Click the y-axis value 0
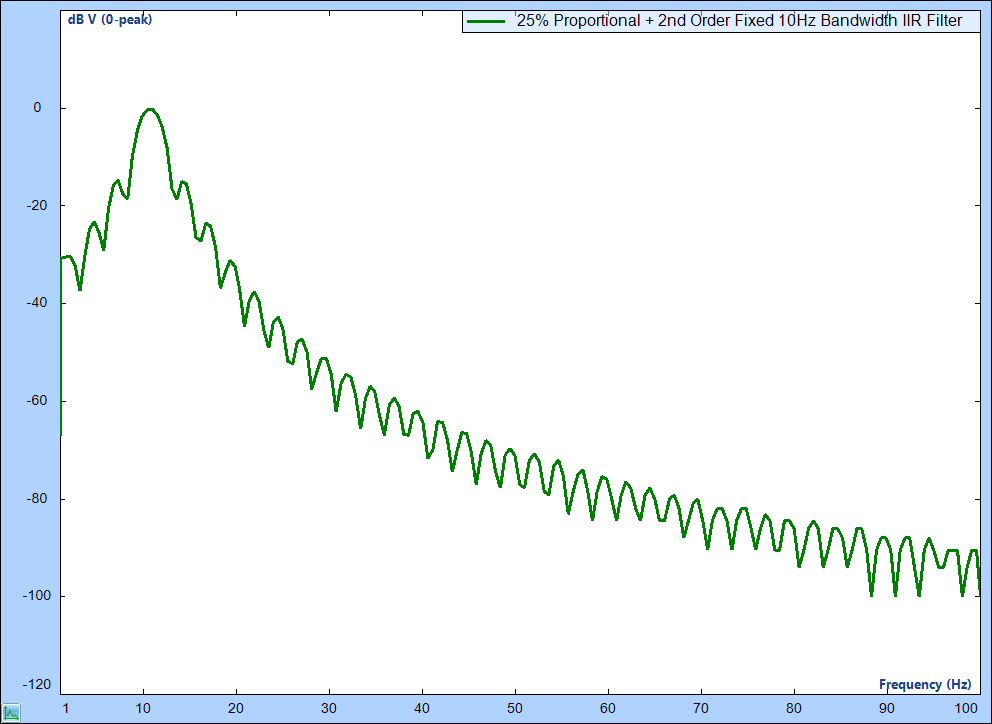 pyautogui.click(x=37, y=108)
